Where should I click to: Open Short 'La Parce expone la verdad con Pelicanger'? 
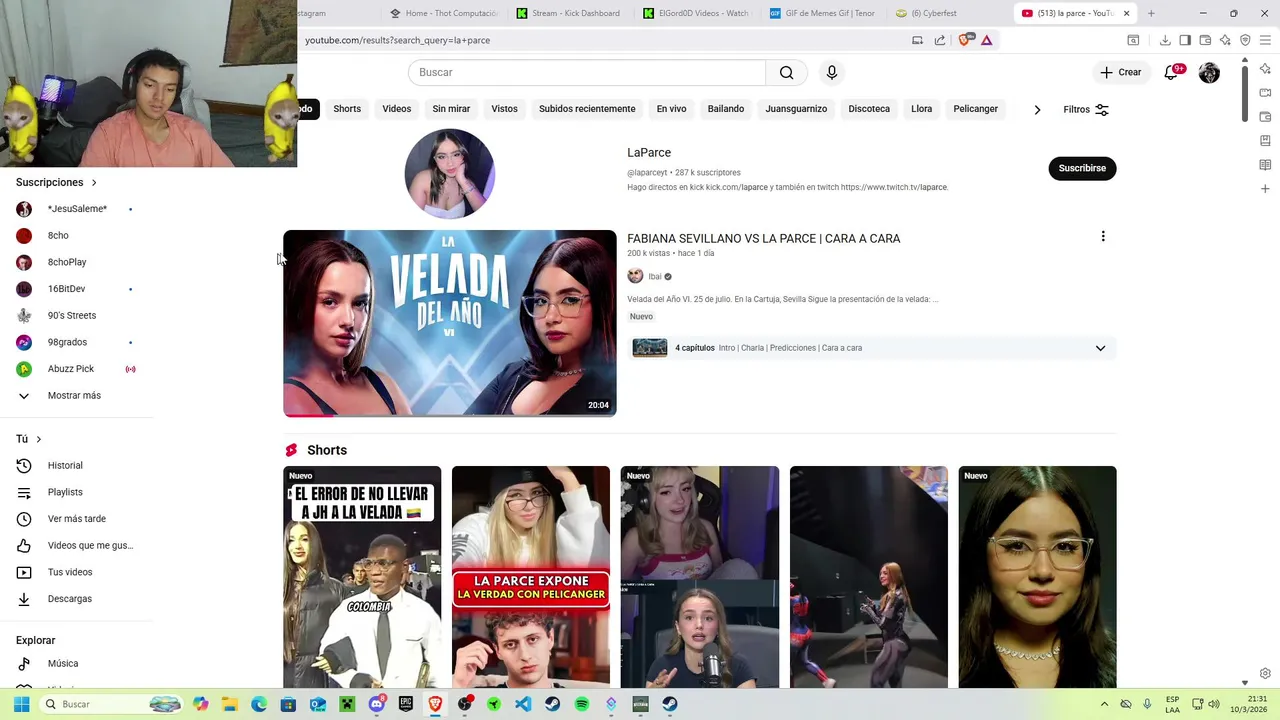[531, 577]
